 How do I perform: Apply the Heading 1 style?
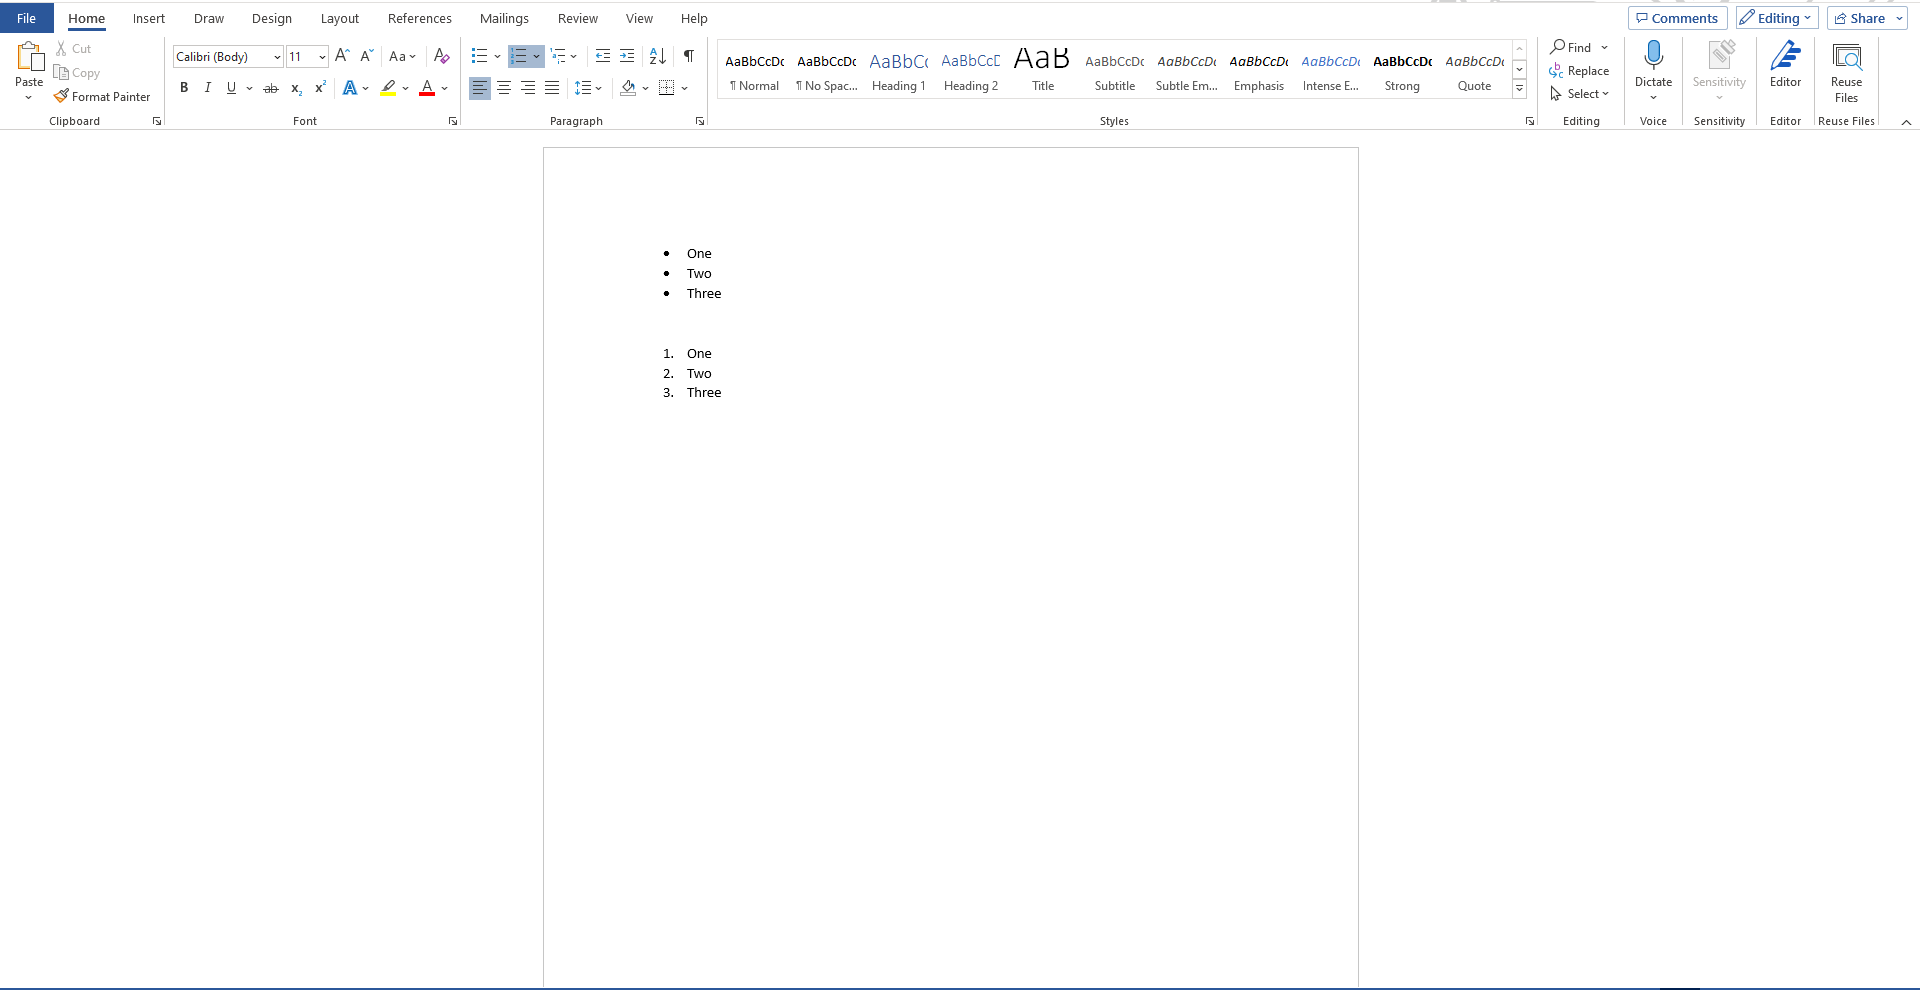(x=898, y=70)
